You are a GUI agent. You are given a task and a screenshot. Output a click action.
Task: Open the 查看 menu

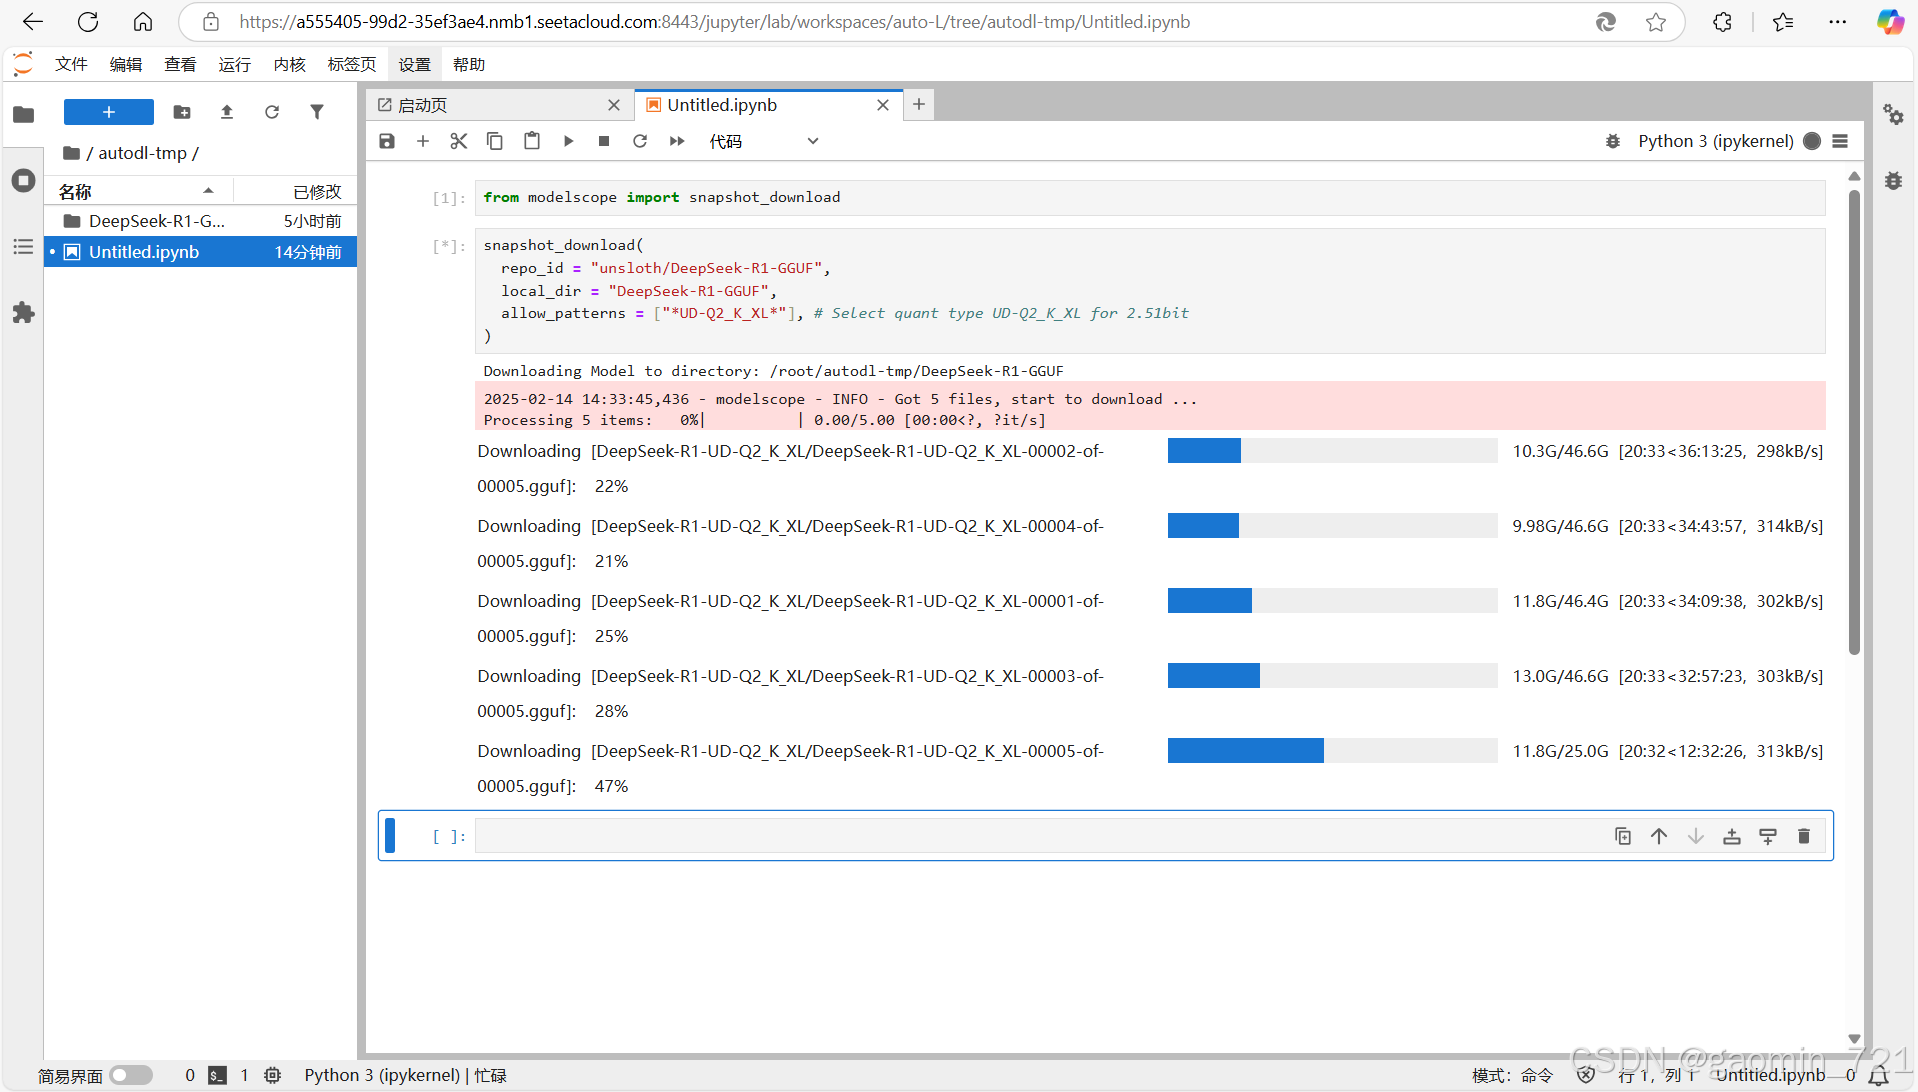click(x=180, y=64)
